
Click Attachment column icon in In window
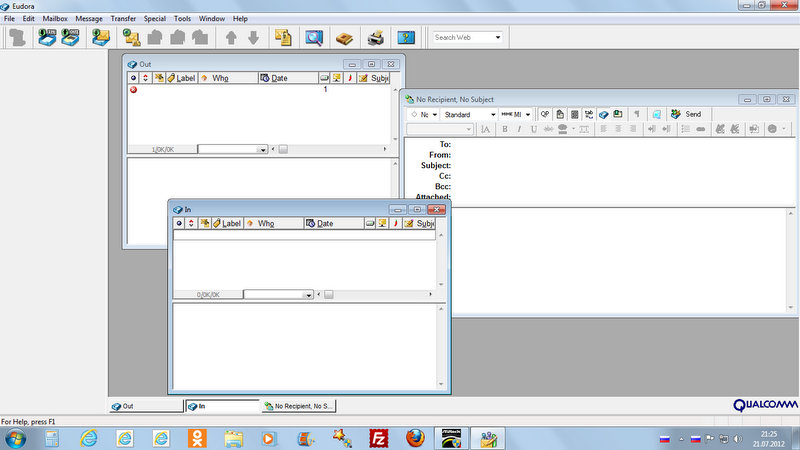click(x=205, y=223)
